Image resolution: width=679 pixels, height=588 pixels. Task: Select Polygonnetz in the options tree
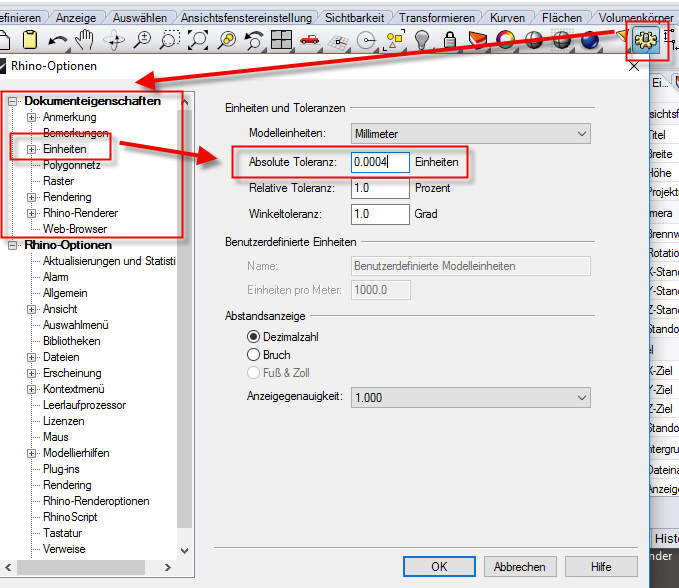point(72,165)
